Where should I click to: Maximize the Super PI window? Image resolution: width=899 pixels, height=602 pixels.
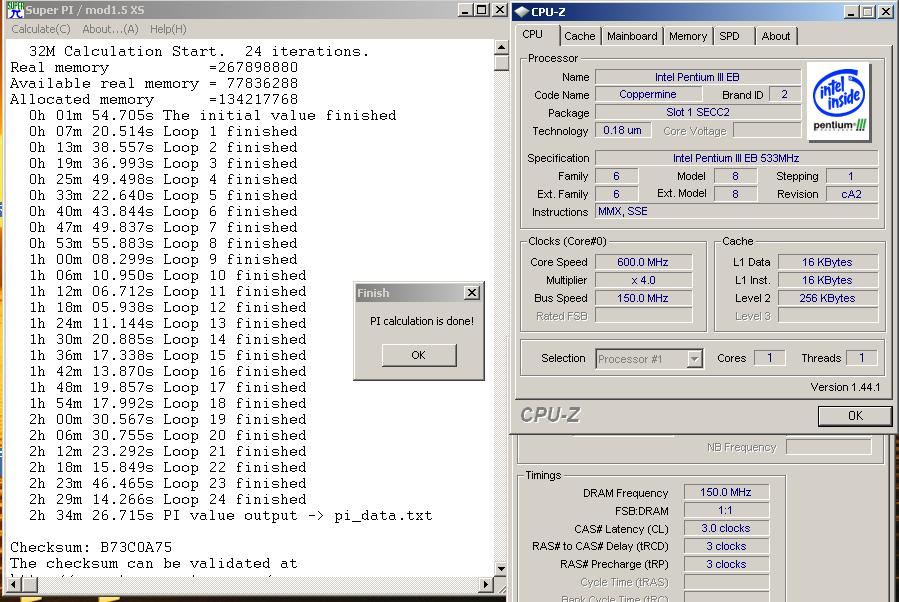[482, 10]
